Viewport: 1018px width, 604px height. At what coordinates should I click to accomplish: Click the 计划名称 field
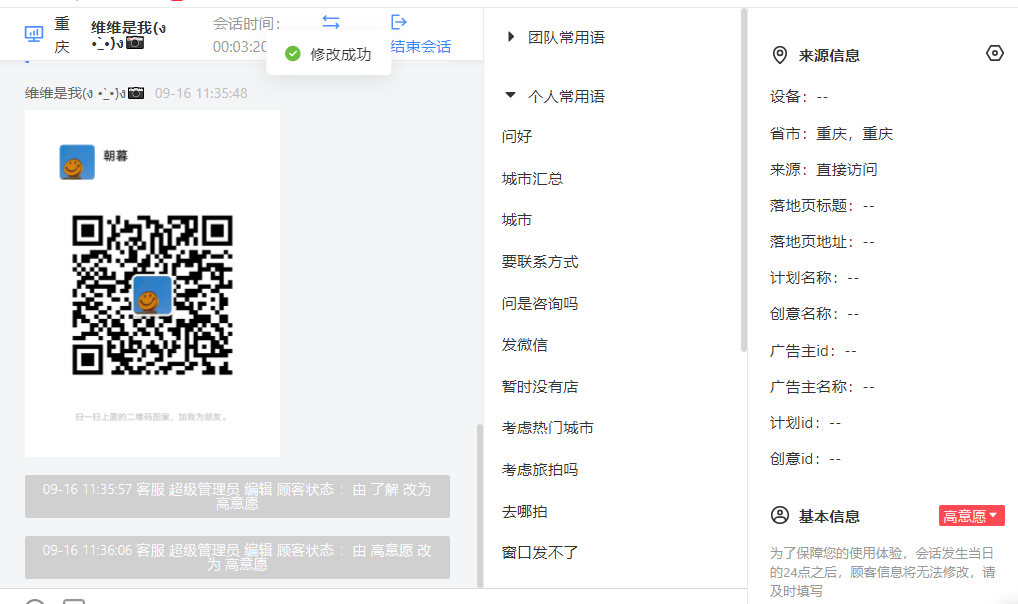click(x=814, y=278)
